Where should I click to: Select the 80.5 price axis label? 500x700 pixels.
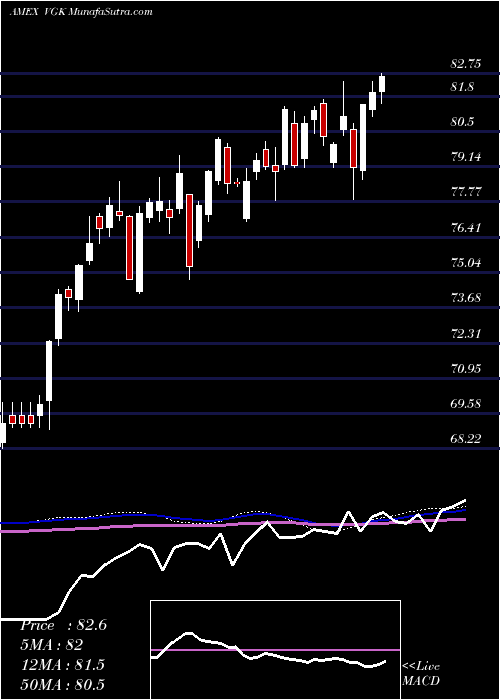(462, 122)
